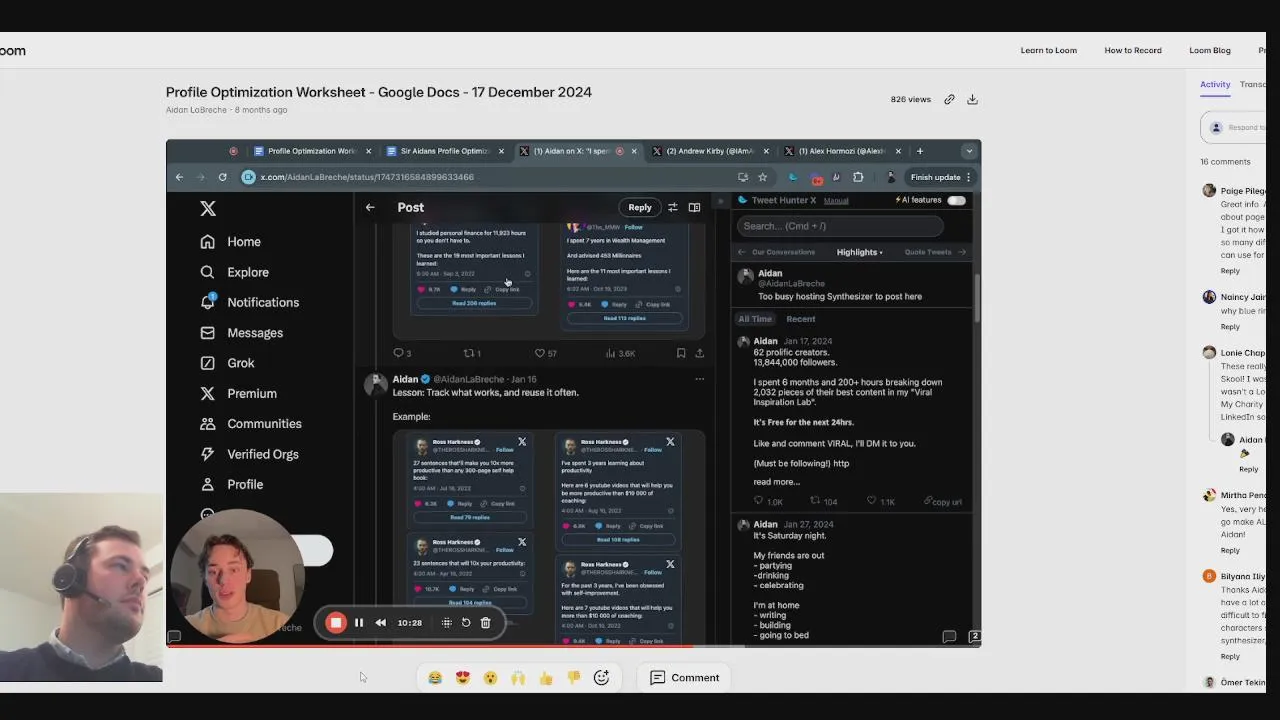Click the Finish update button
Viewport: 1280px width, 720px height.
[940, 177]
